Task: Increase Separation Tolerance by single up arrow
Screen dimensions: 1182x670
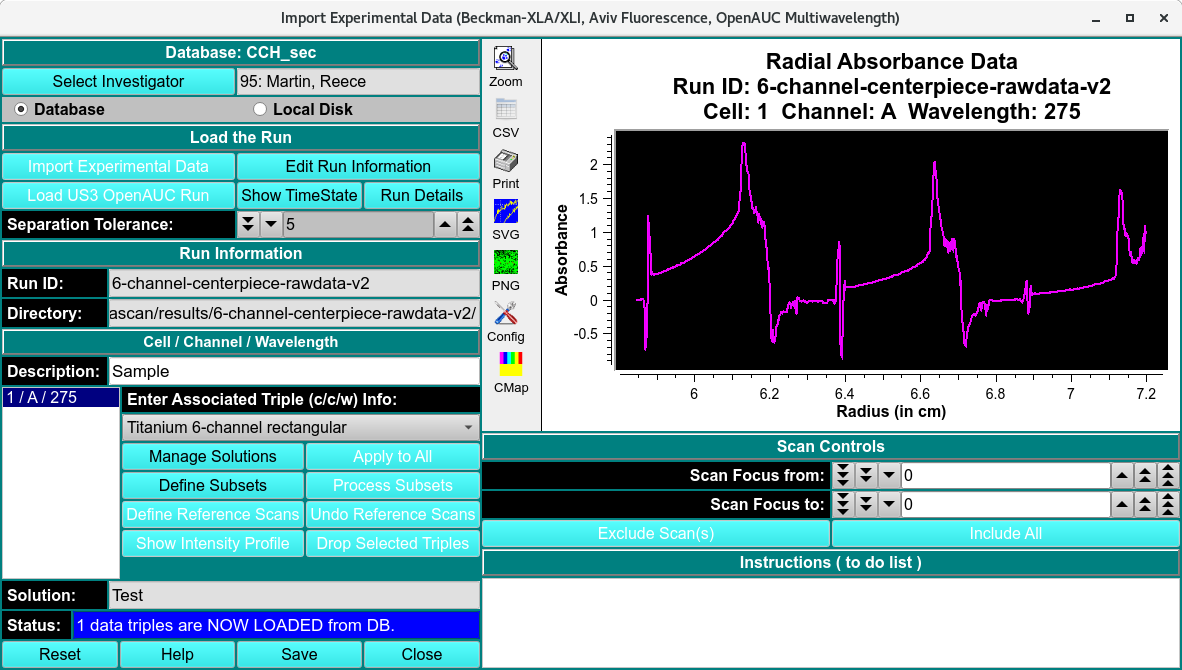Action: click(x=446, y=224)
